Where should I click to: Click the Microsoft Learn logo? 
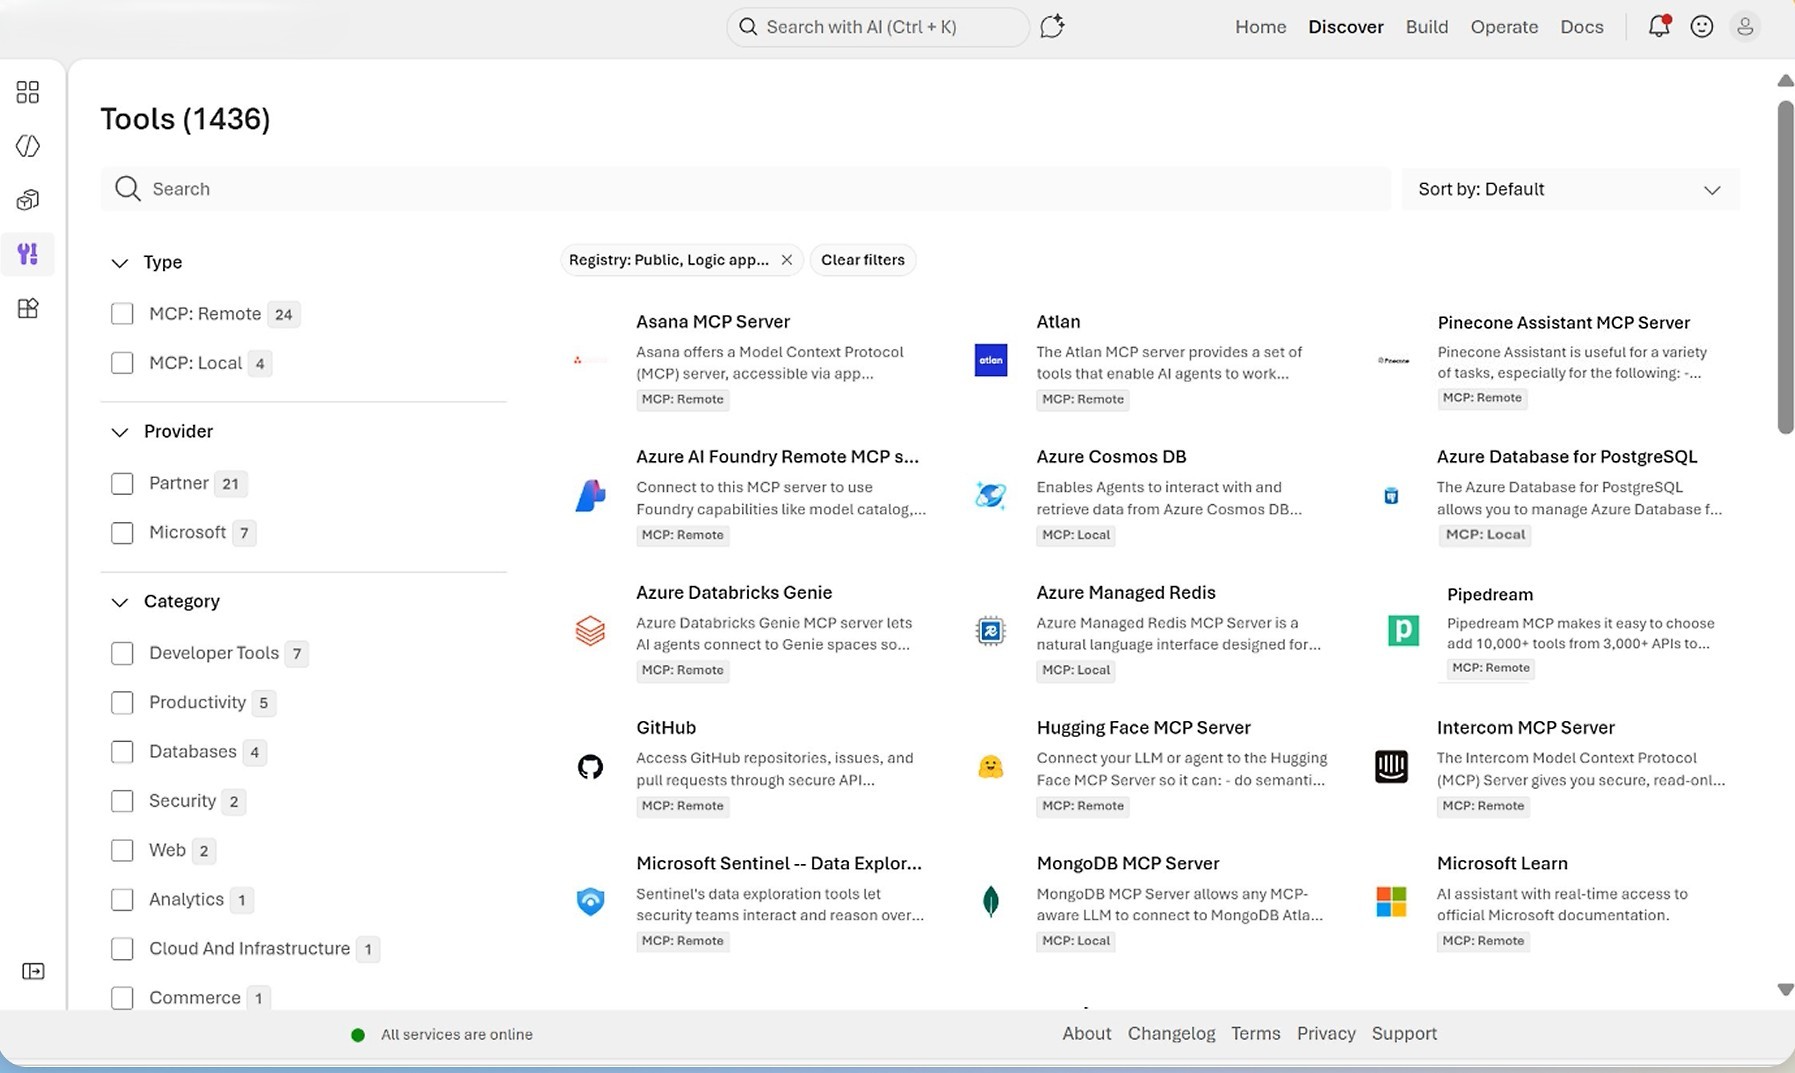(1391, 901)
